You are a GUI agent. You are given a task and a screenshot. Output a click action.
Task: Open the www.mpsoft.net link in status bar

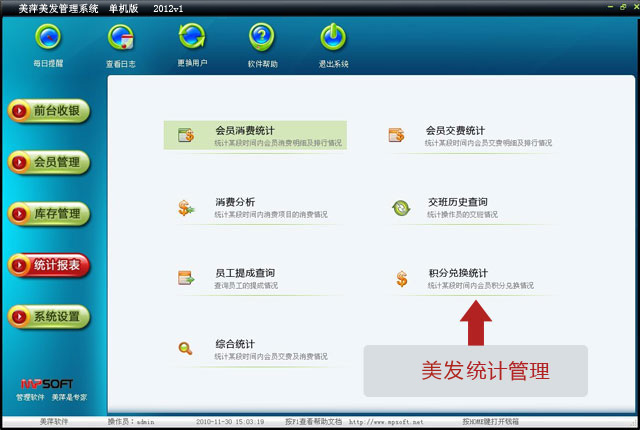tap(386, 422)
